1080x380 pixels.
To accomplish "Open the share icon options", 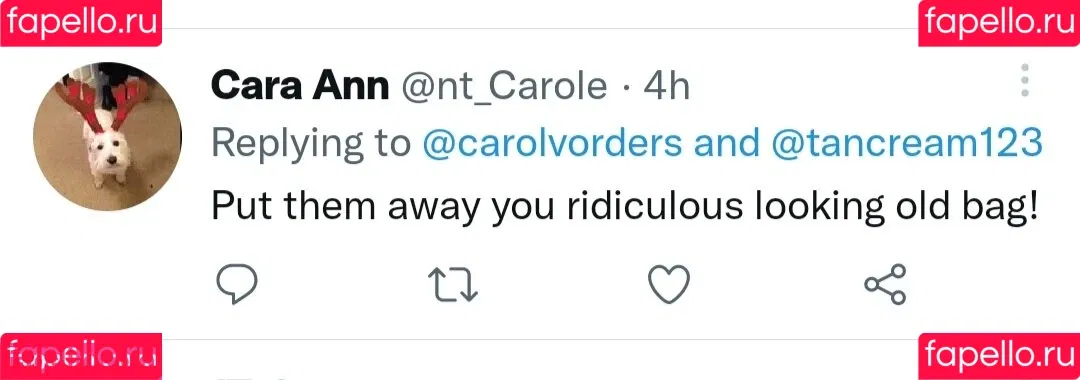I will click(886, 284).
